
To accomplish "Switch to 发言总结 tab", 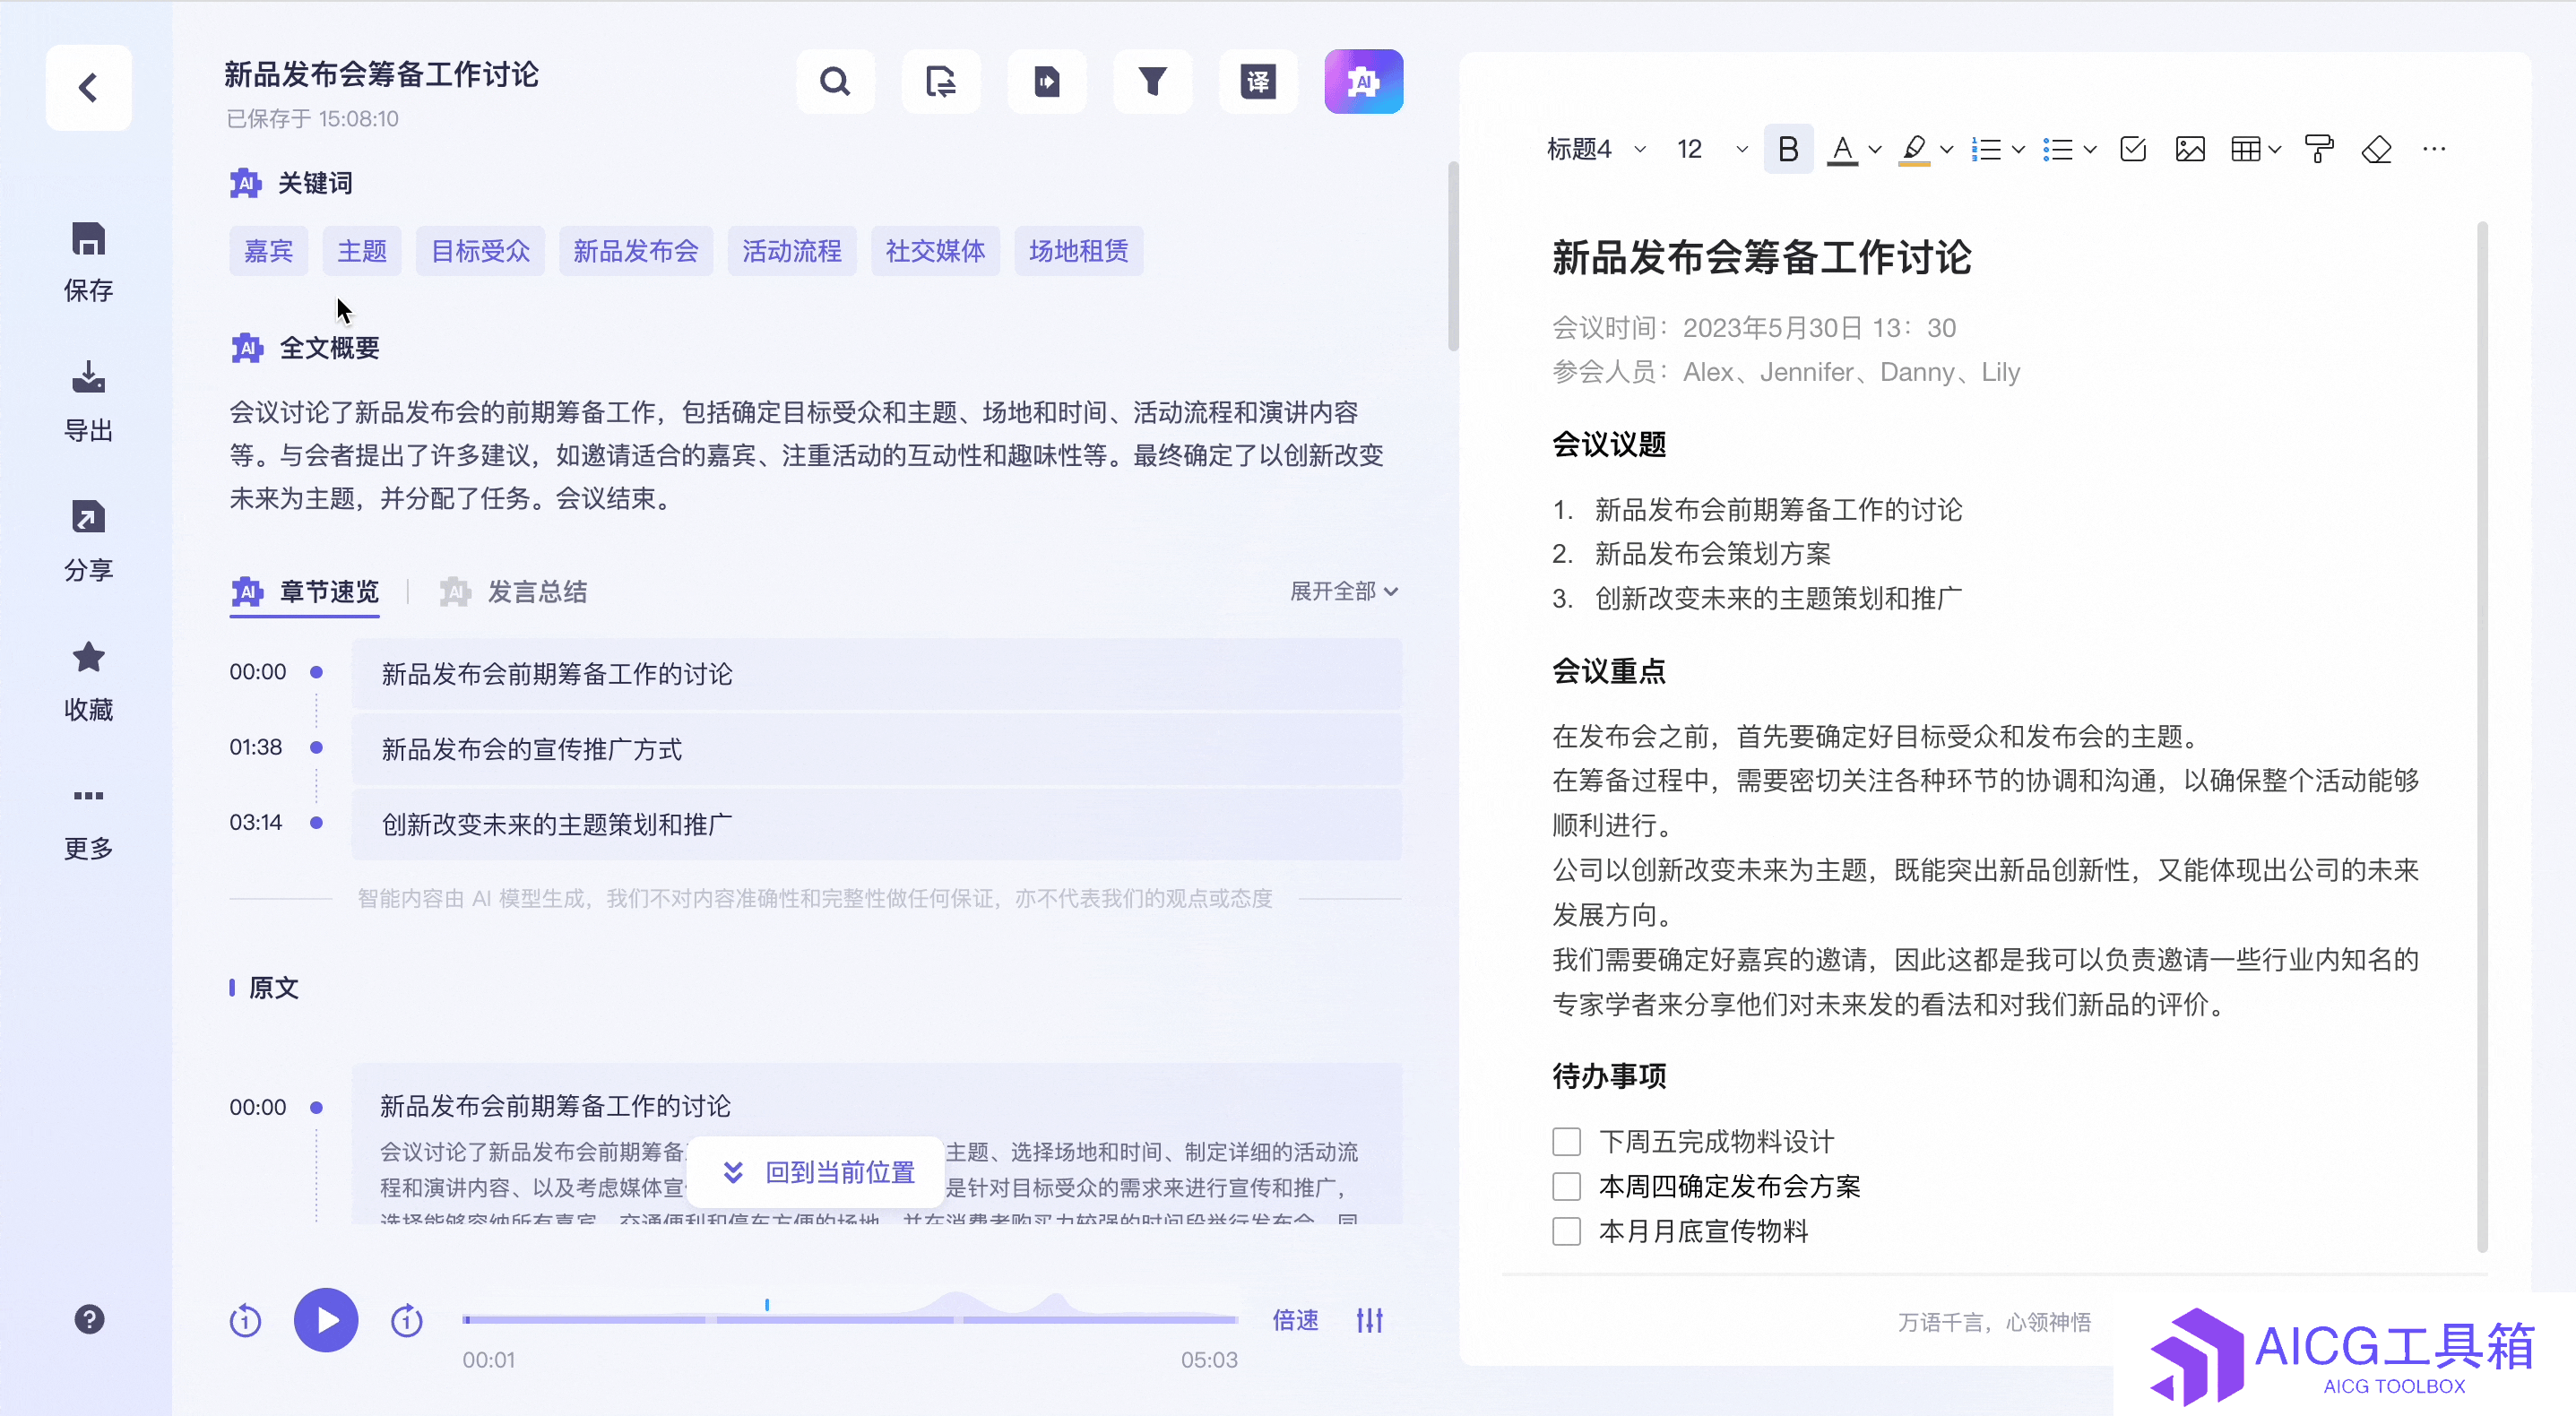I will pos(514,592).
